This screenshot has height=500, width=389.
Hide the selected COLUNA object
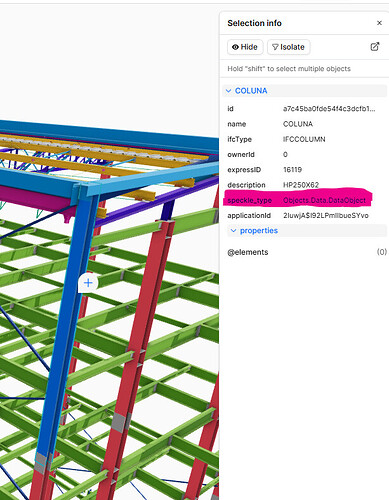[x=245, y=47]
